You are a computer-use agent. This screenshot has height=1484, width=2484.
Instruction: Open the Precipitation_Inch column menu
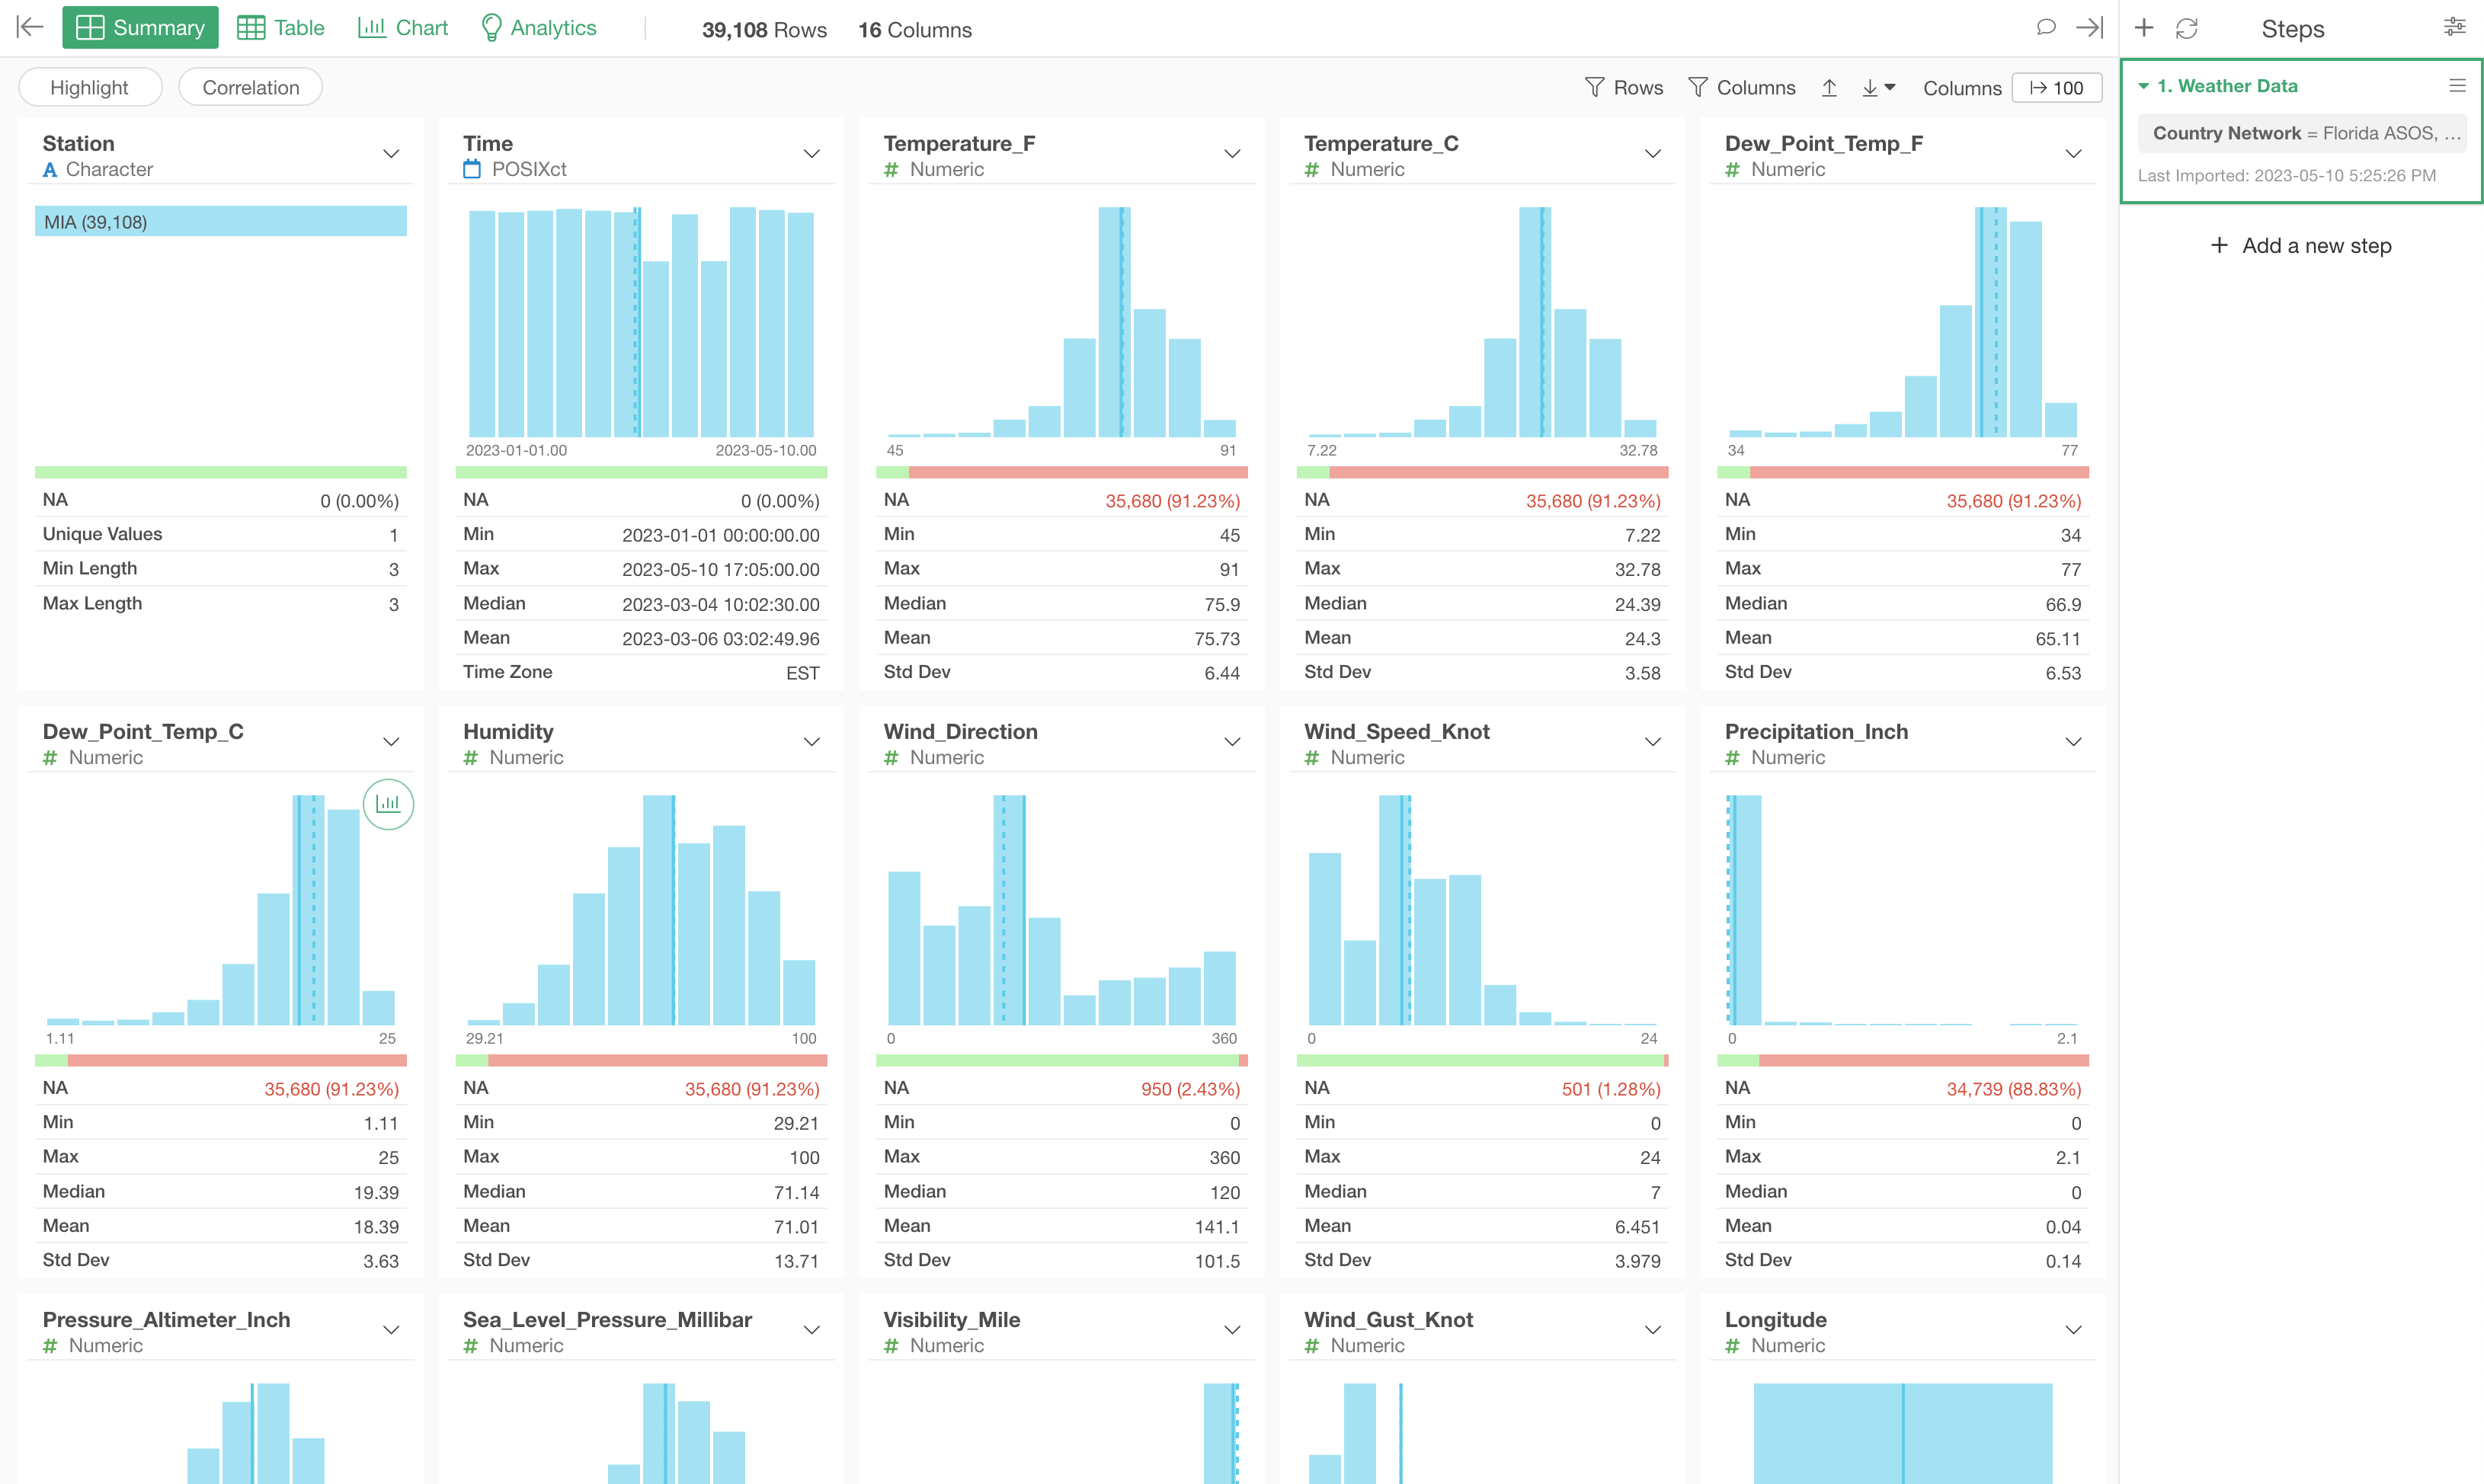click(x=2073, y=742)
